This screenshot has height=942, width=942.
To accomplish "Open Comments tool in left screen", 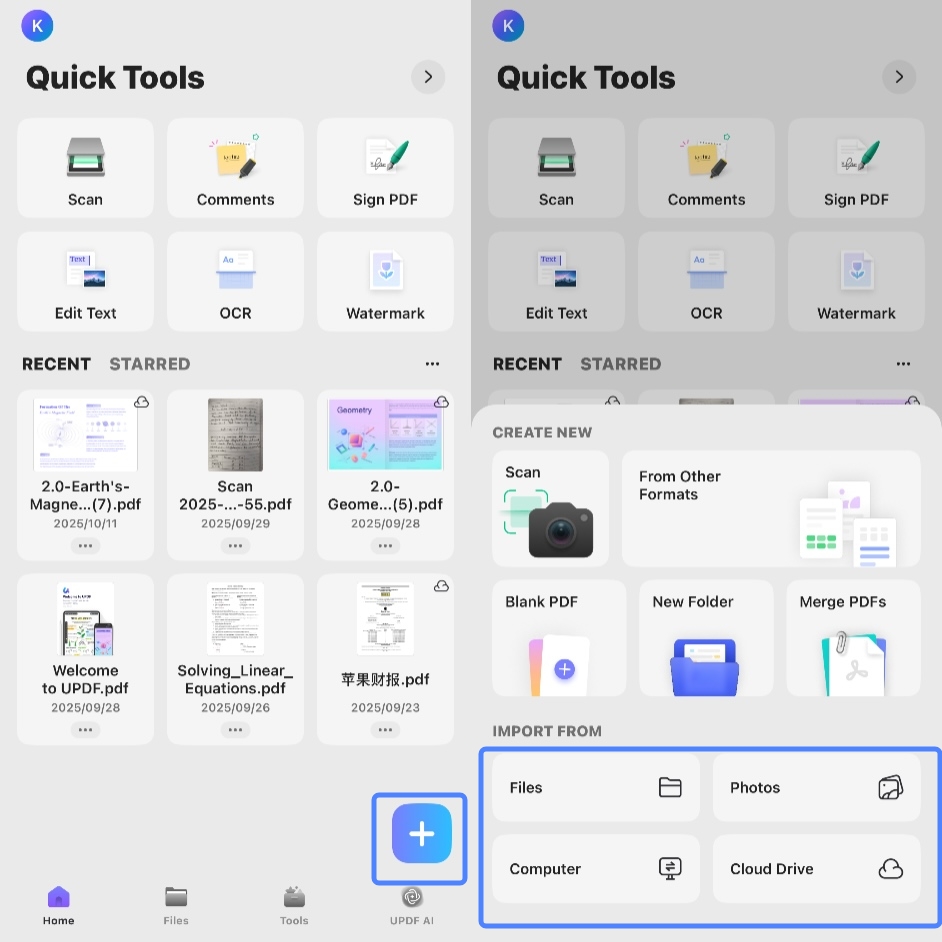I will point(236,168).
